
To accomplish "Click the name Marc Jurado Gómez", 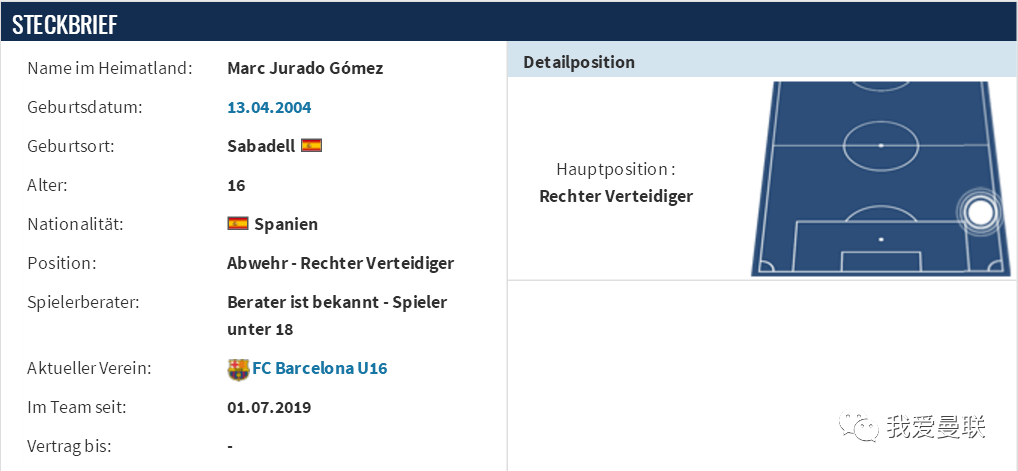I will point(305,68).
